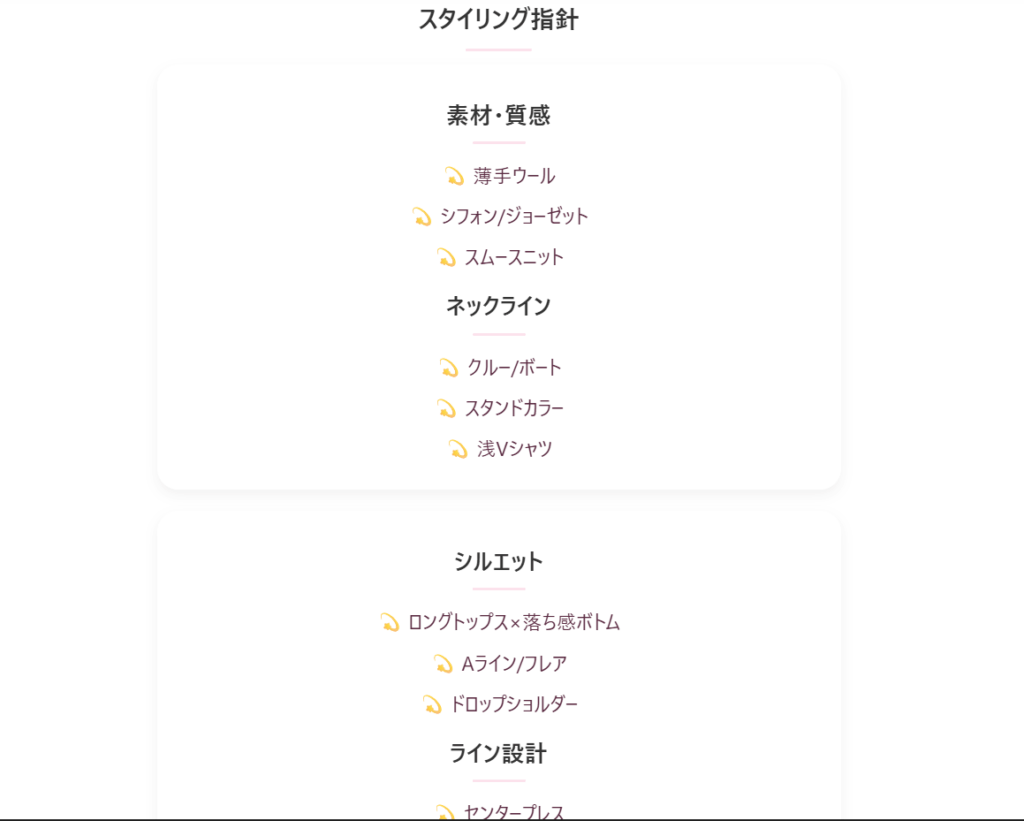Click the bullet icon beside シフォン/ジョーゼット
Screen dimensions: 1024x821
(x=421, y=217)
